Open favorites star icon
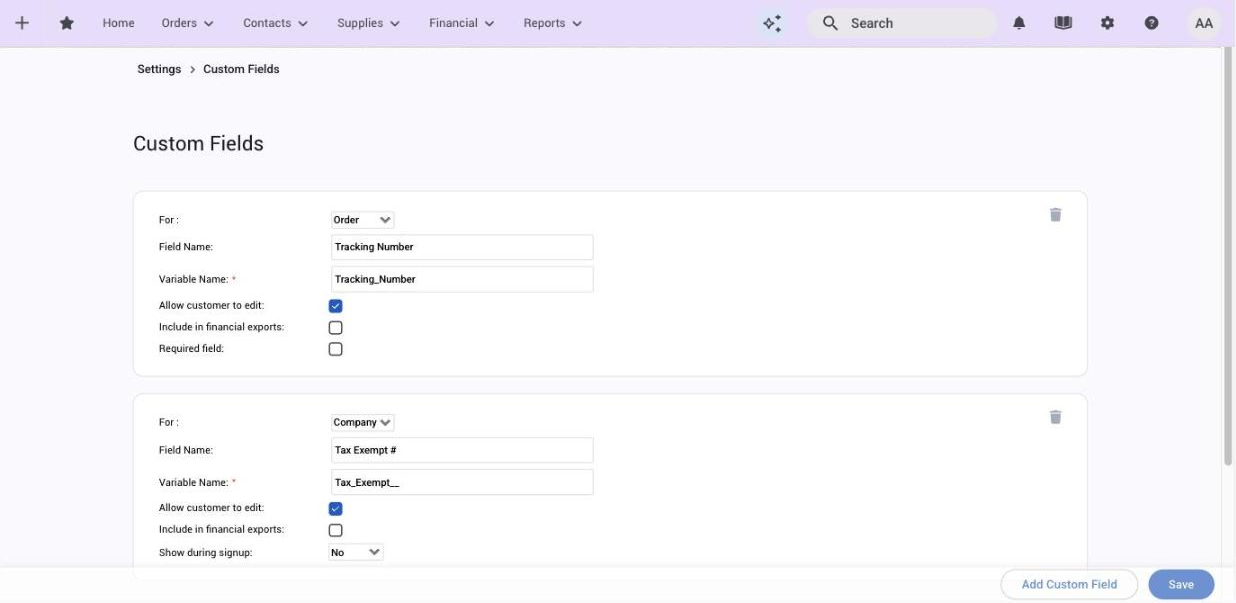1236x603 pixels. point(67,23)
